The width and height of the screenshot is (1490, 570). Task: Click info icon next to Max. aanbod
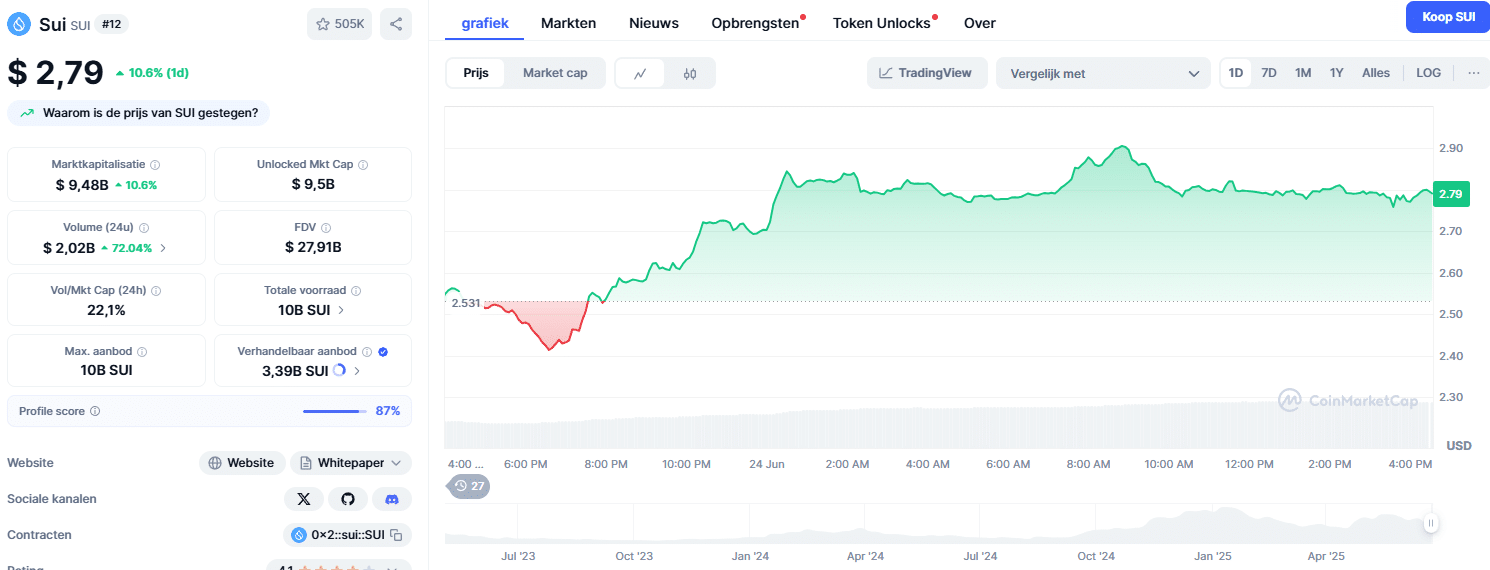(x=142, y=352)
